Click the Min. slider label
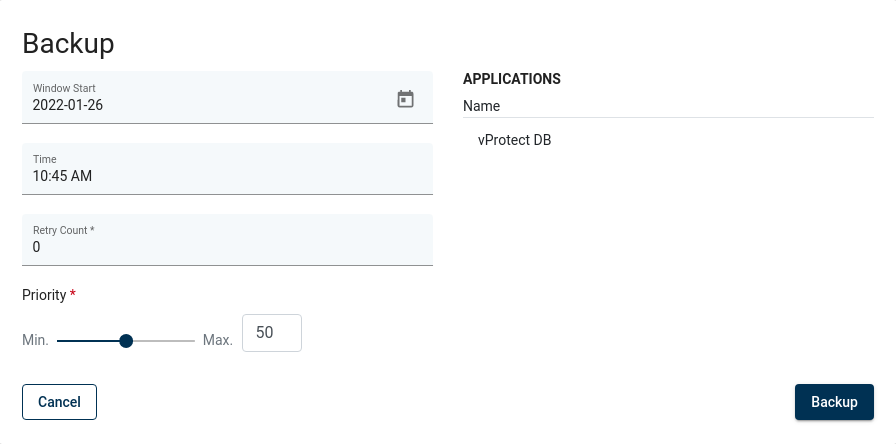Viewport: 896px width, 444px height. point(35,340)
